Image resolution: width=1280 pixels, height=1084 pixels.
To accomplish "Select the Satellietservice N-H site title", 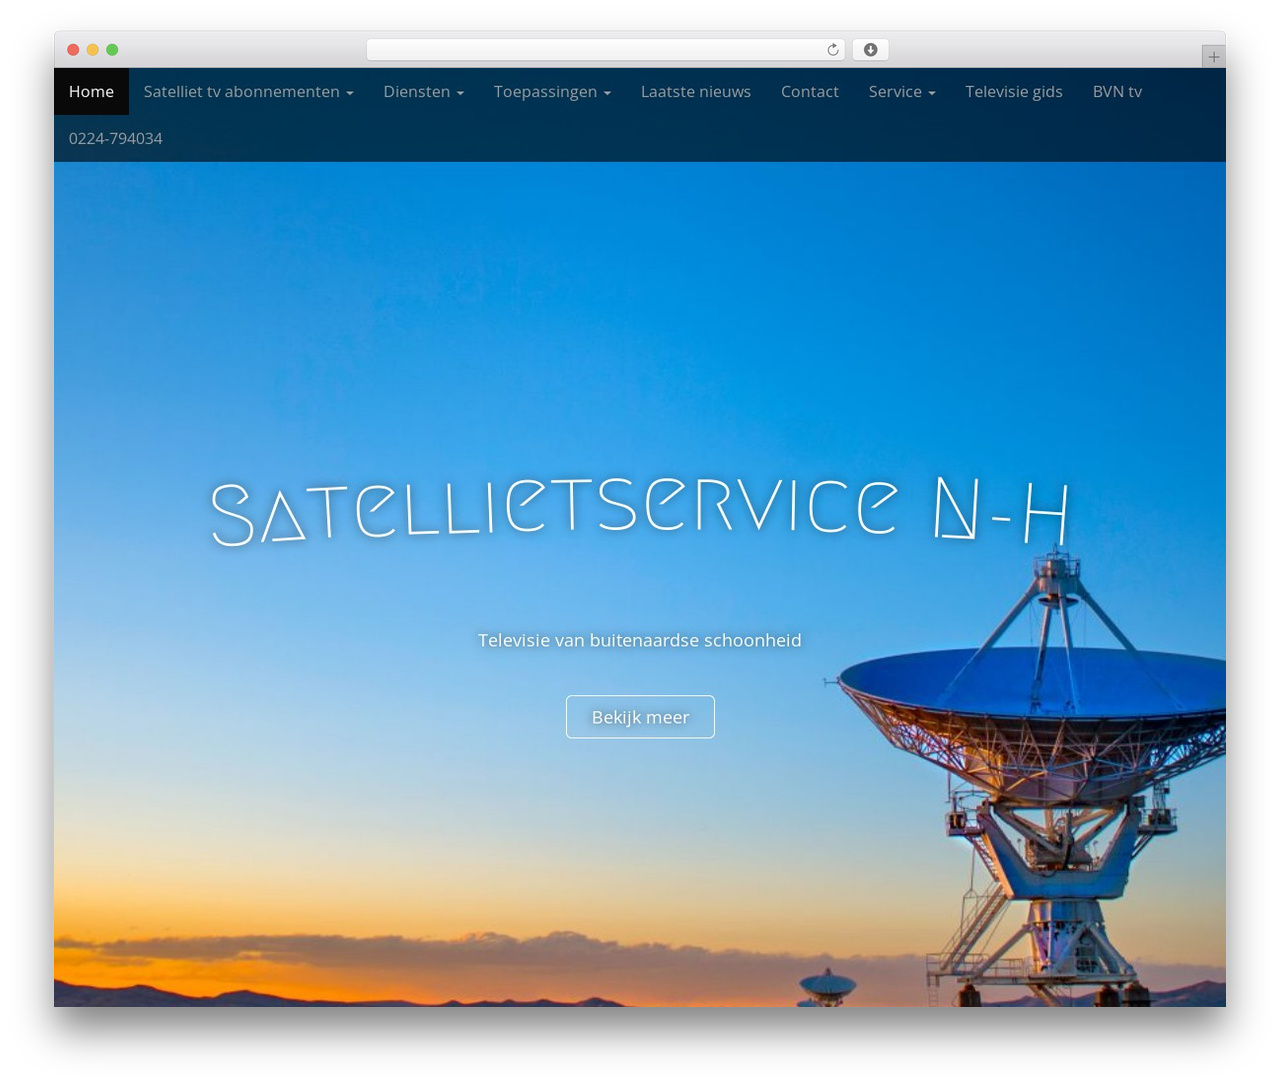I will pos(640,510).
